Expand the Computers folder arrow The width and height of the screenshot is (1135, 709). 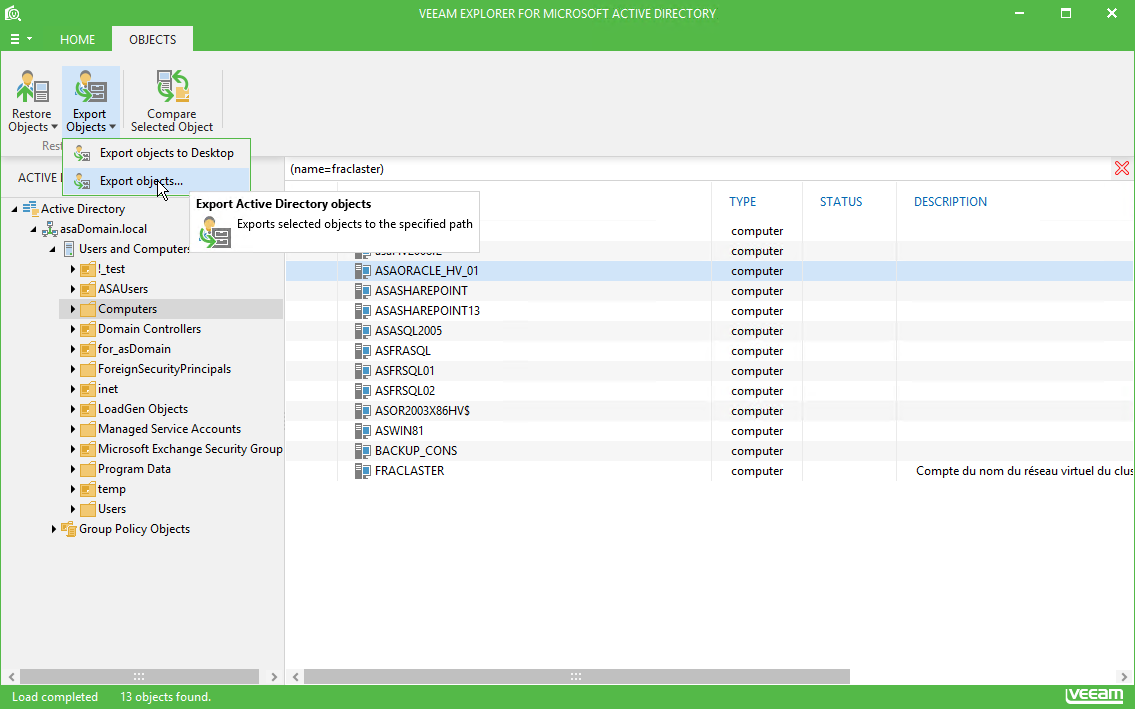[x=72, y=309]
